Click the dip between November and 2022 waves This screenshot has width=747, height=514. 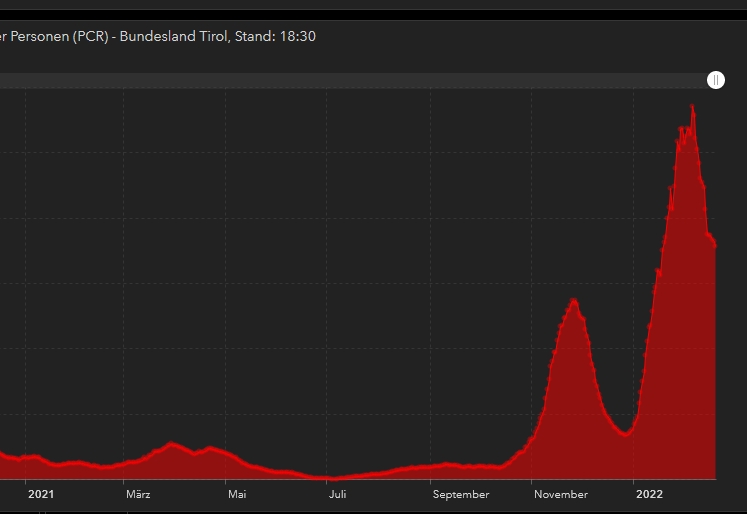[625, 433]
